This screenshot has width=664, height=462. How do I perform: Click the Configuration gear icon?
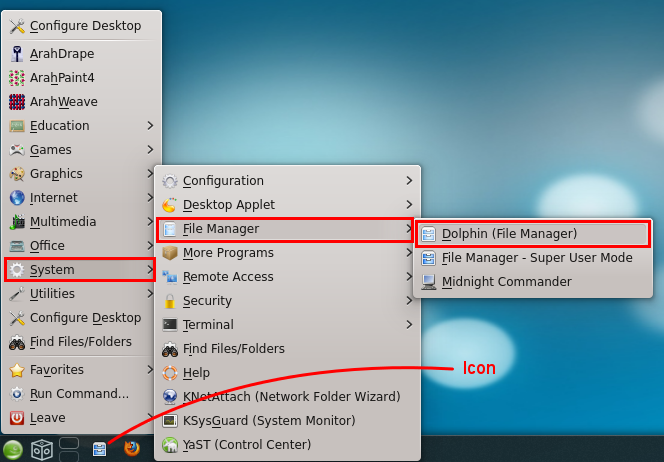point(170,181)
